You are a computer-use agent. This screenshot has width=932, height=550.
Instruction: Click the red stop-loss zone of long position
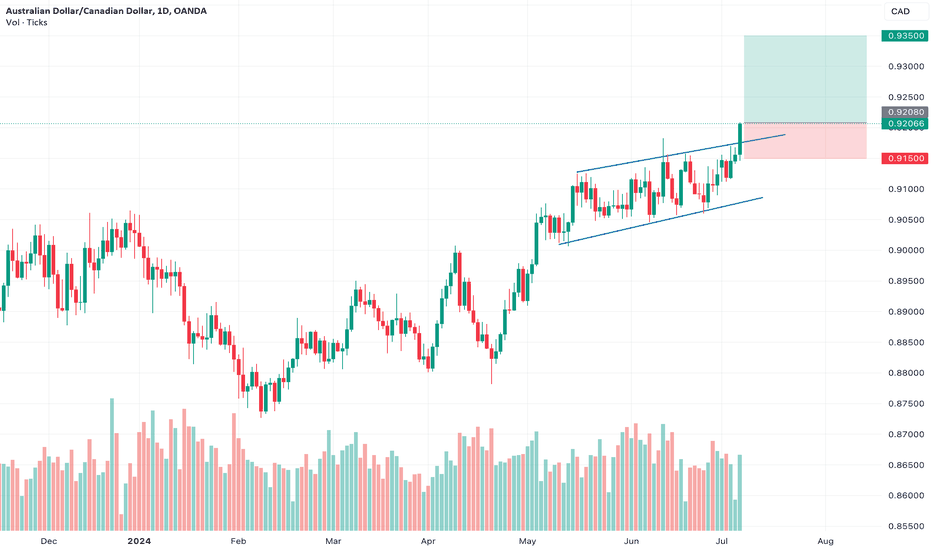click(805, 141)
